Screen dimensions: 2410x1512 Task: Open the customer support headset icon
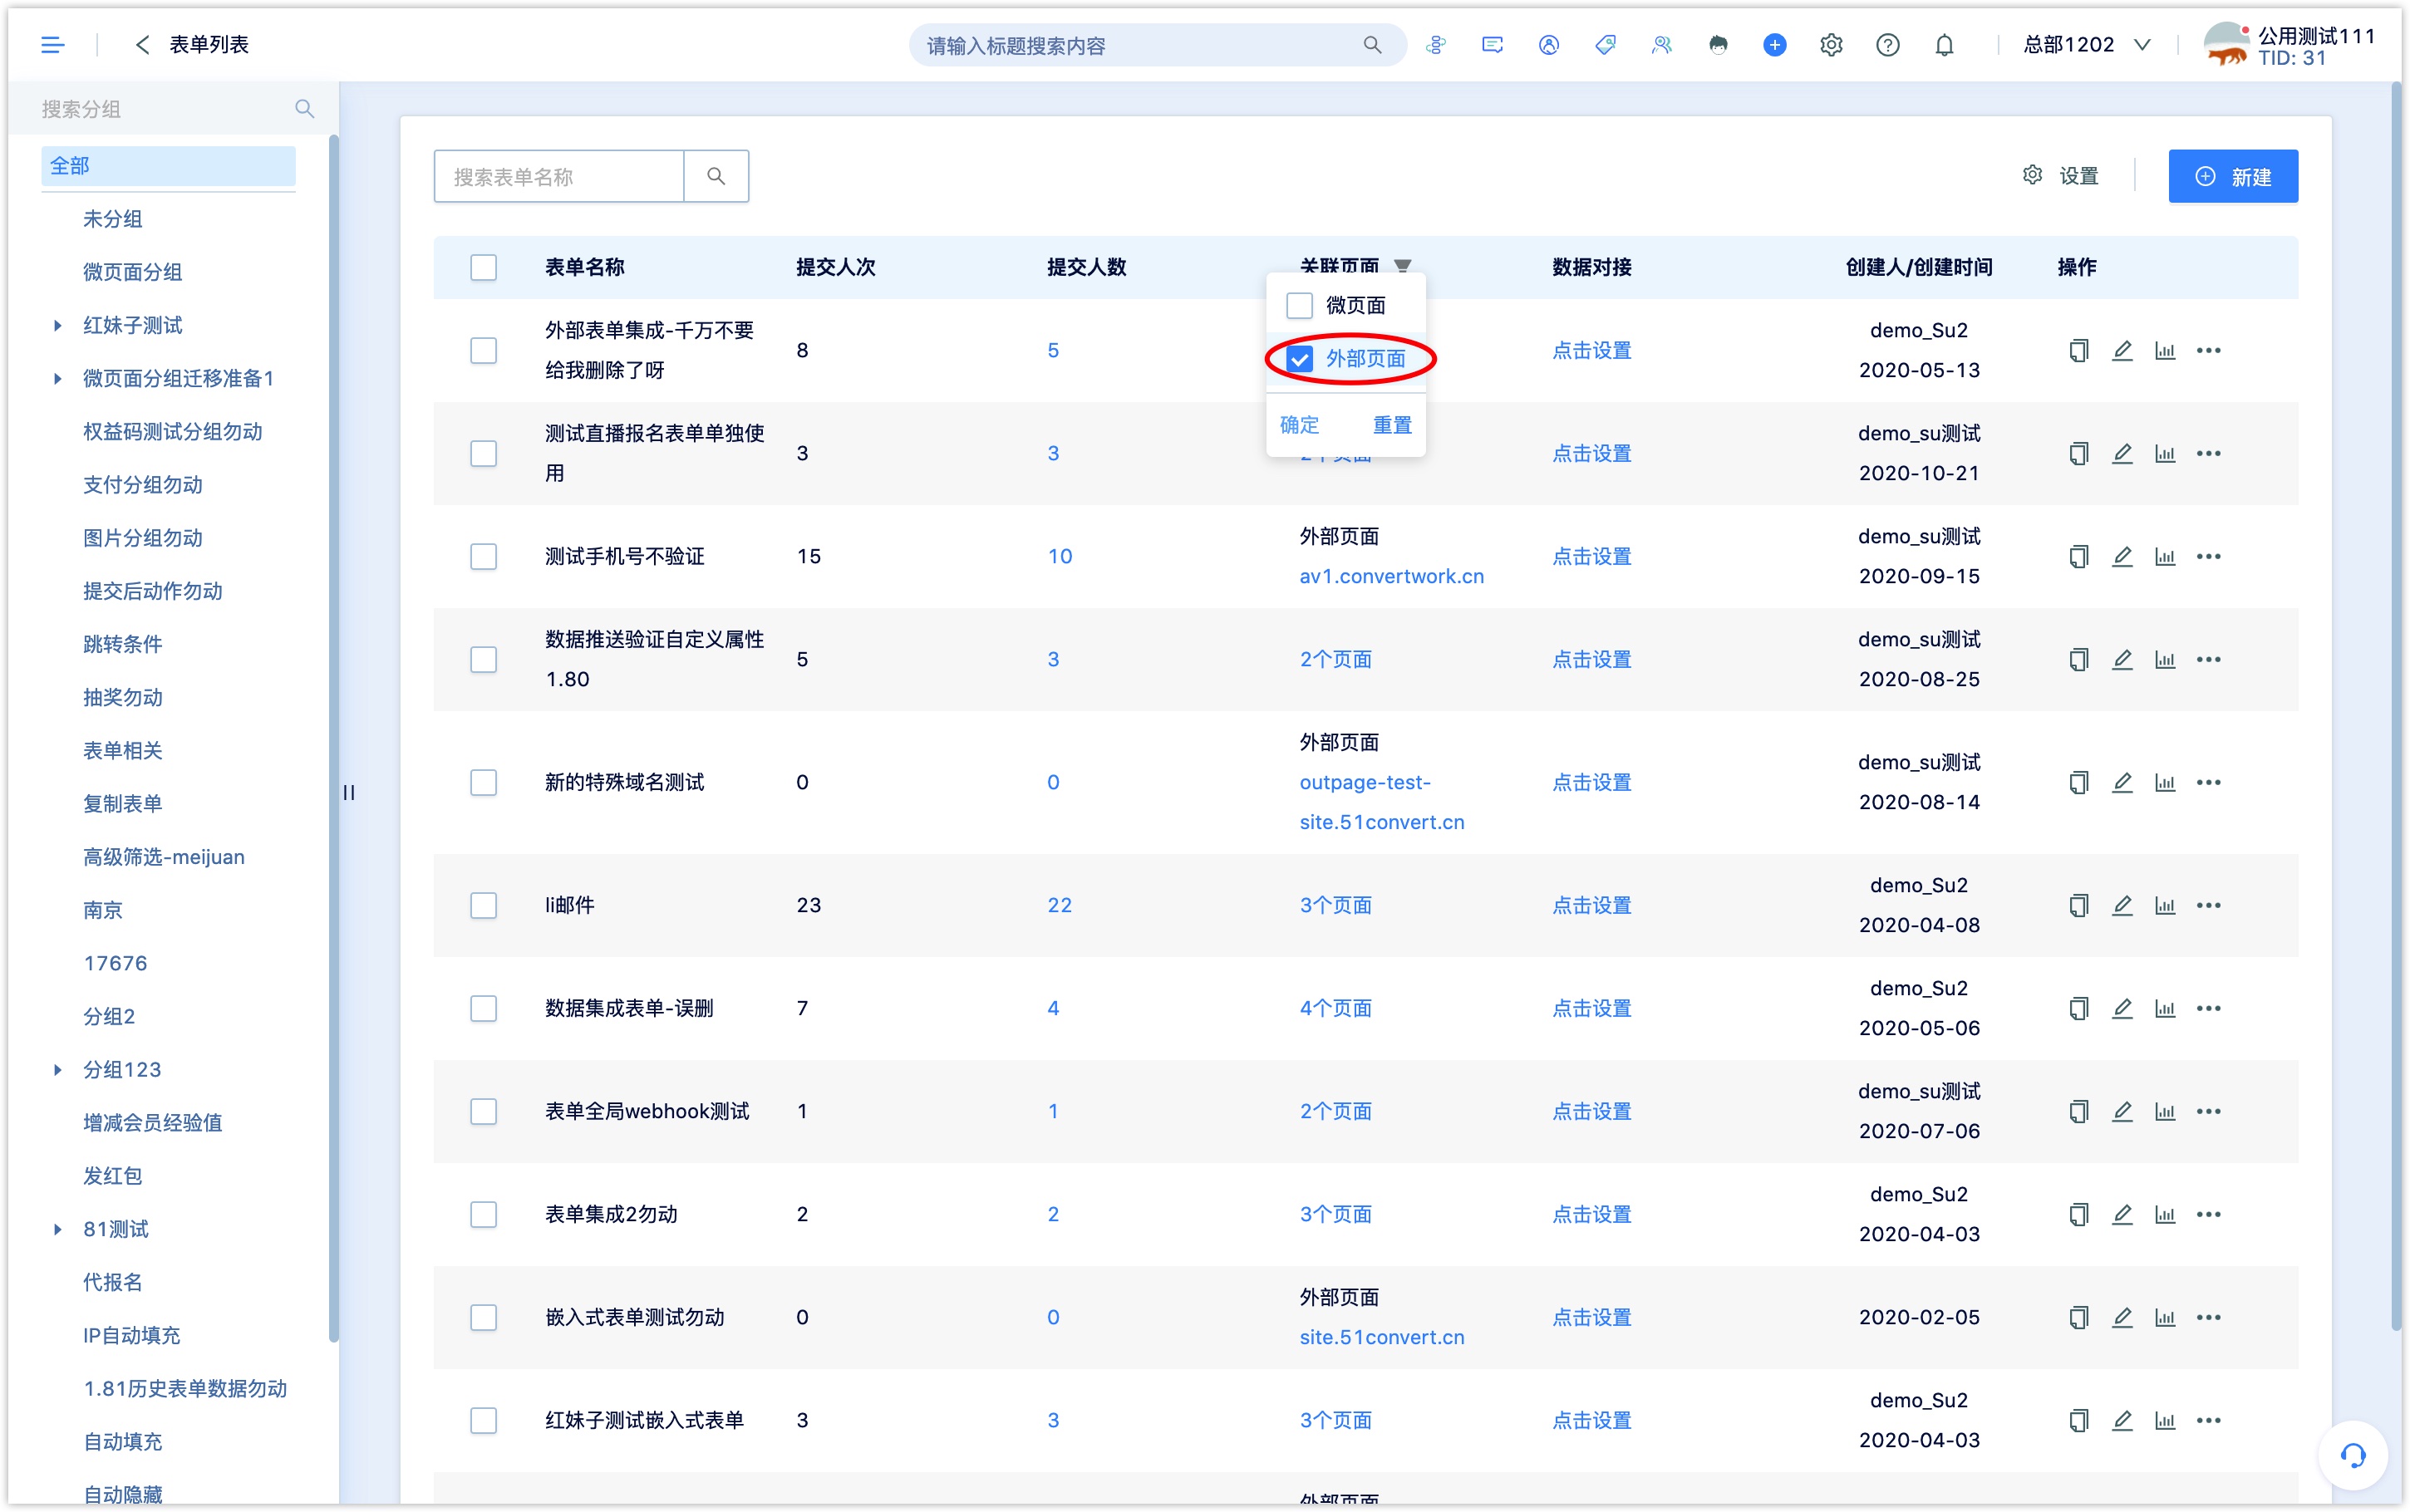tap(2352, 1455)
